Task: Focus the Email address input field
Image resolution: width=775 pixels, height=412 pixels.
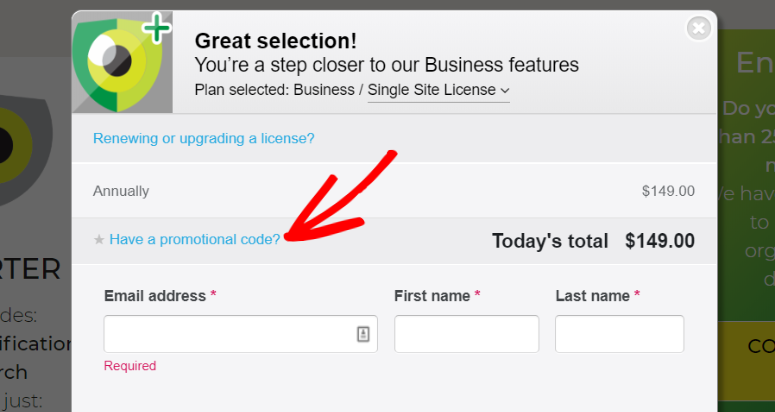Action: point(241,334)
